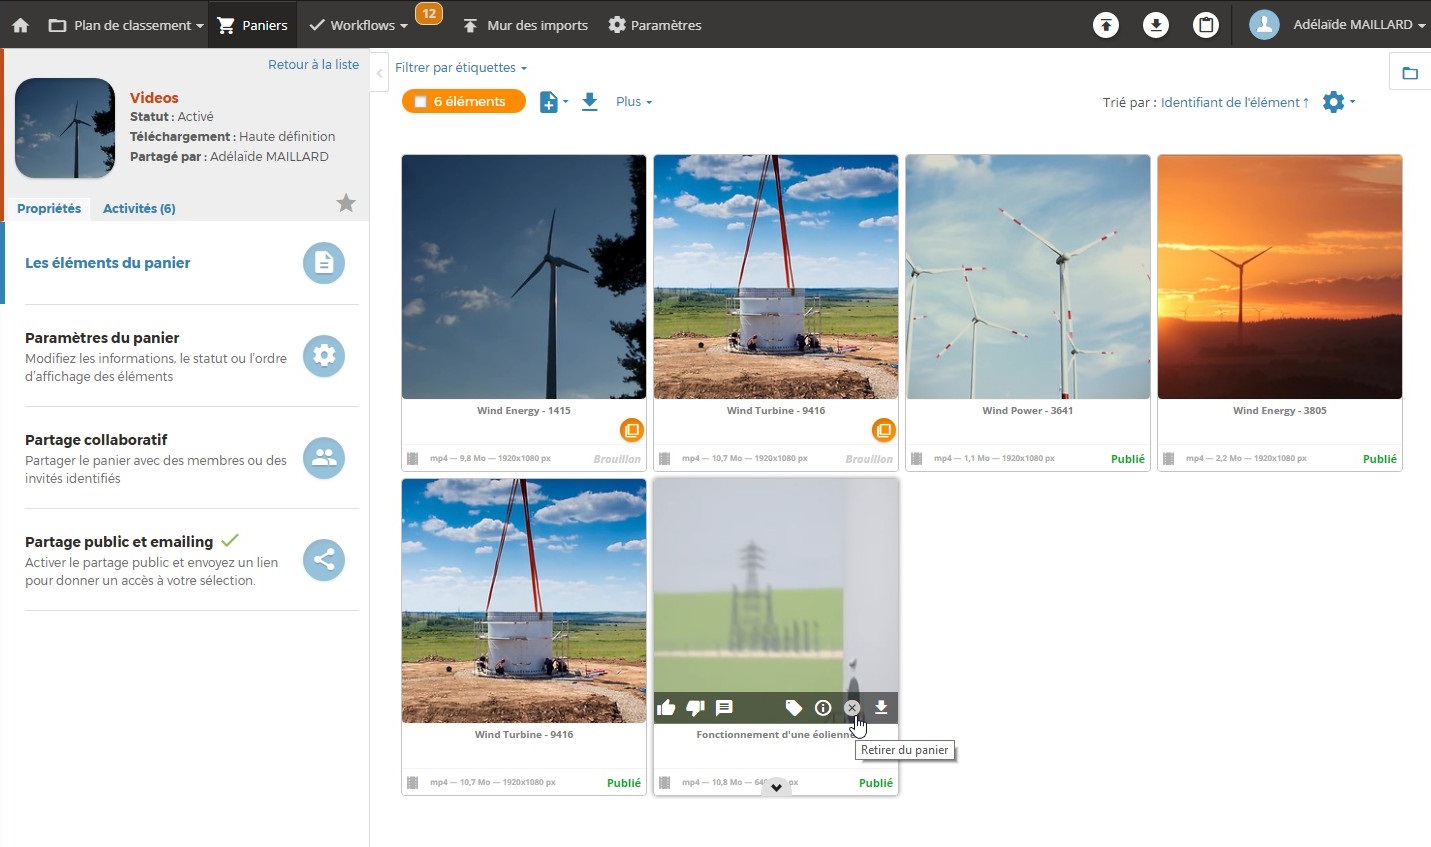Click the Fonctionnement d'une éolienne title text
Image resolution: width=1431 pixels, height=847 pixels.
tap(776, 734)
